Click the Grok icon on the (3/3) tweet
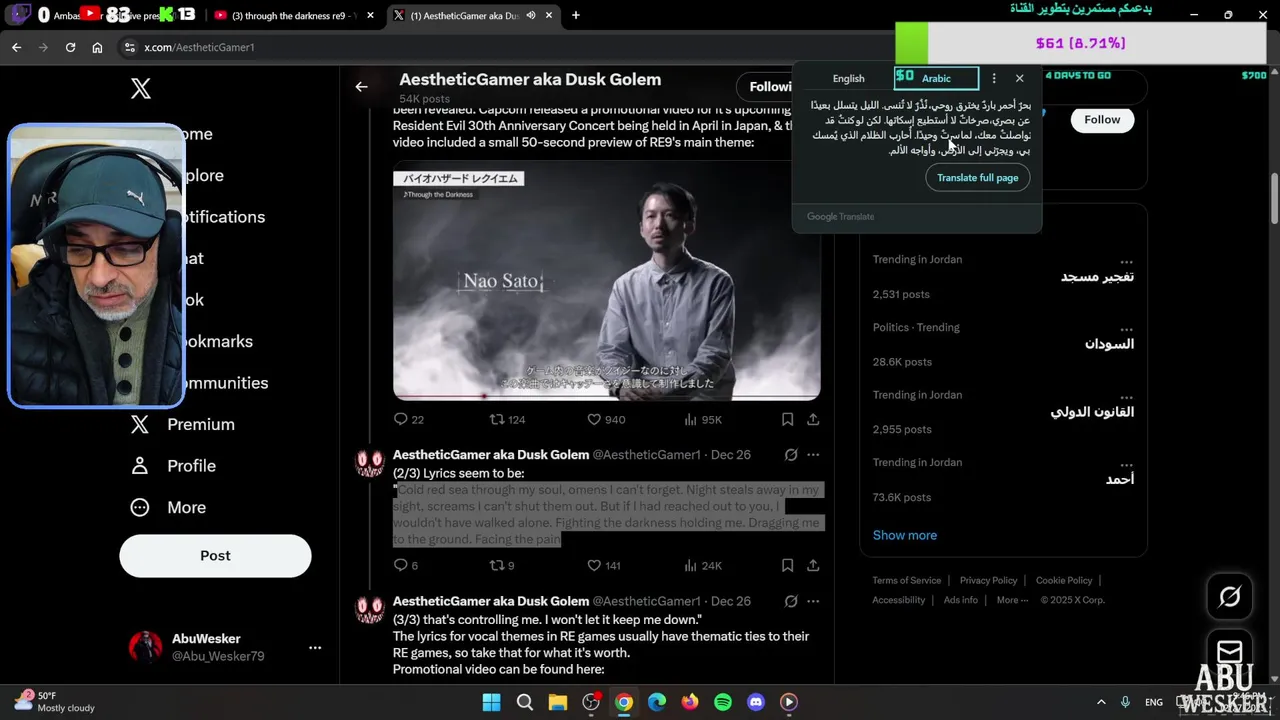 tap(791, 601)
